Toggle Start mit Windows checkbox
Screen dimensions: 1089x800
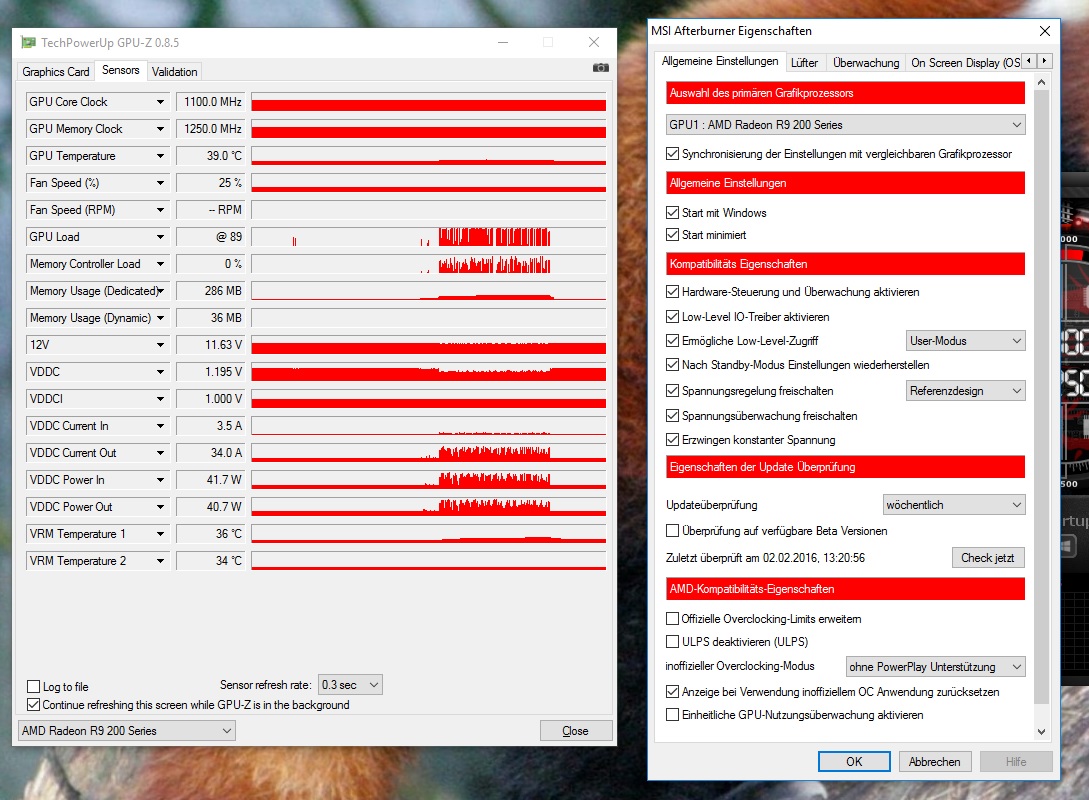click(672, 212)
